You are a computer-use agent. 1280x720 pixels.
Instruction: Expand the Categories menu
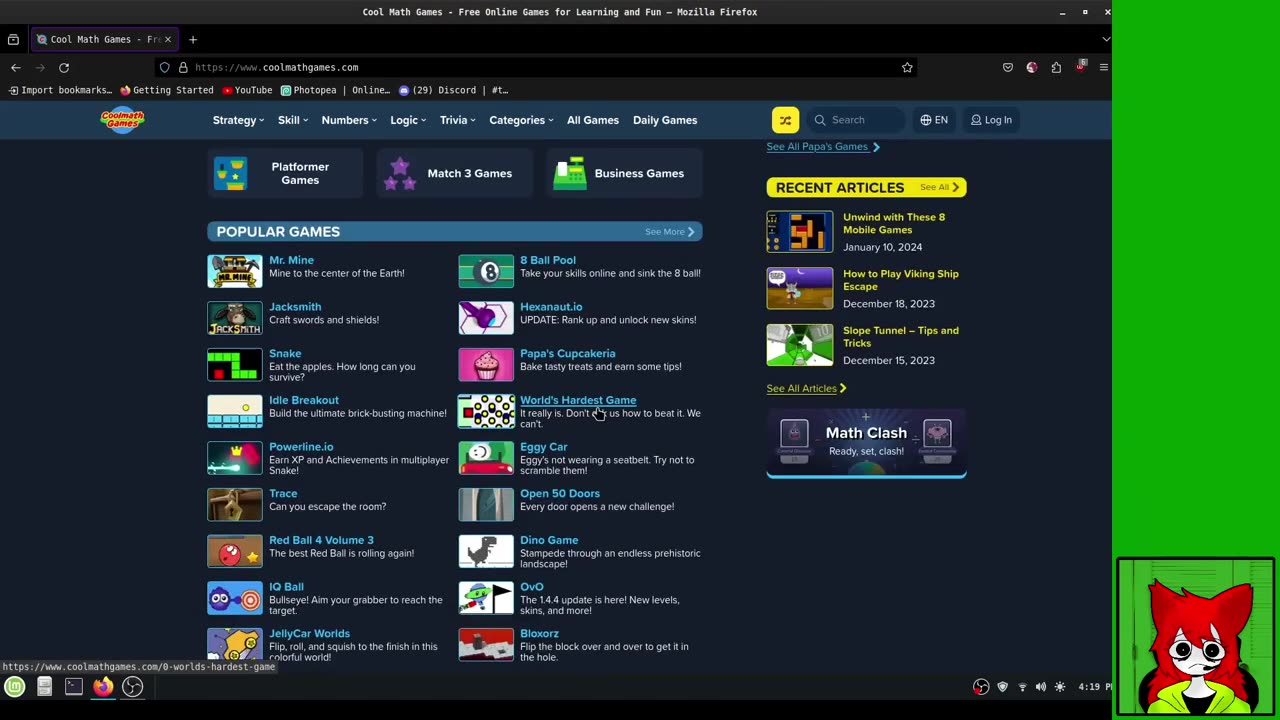click(x=521, y=120)
